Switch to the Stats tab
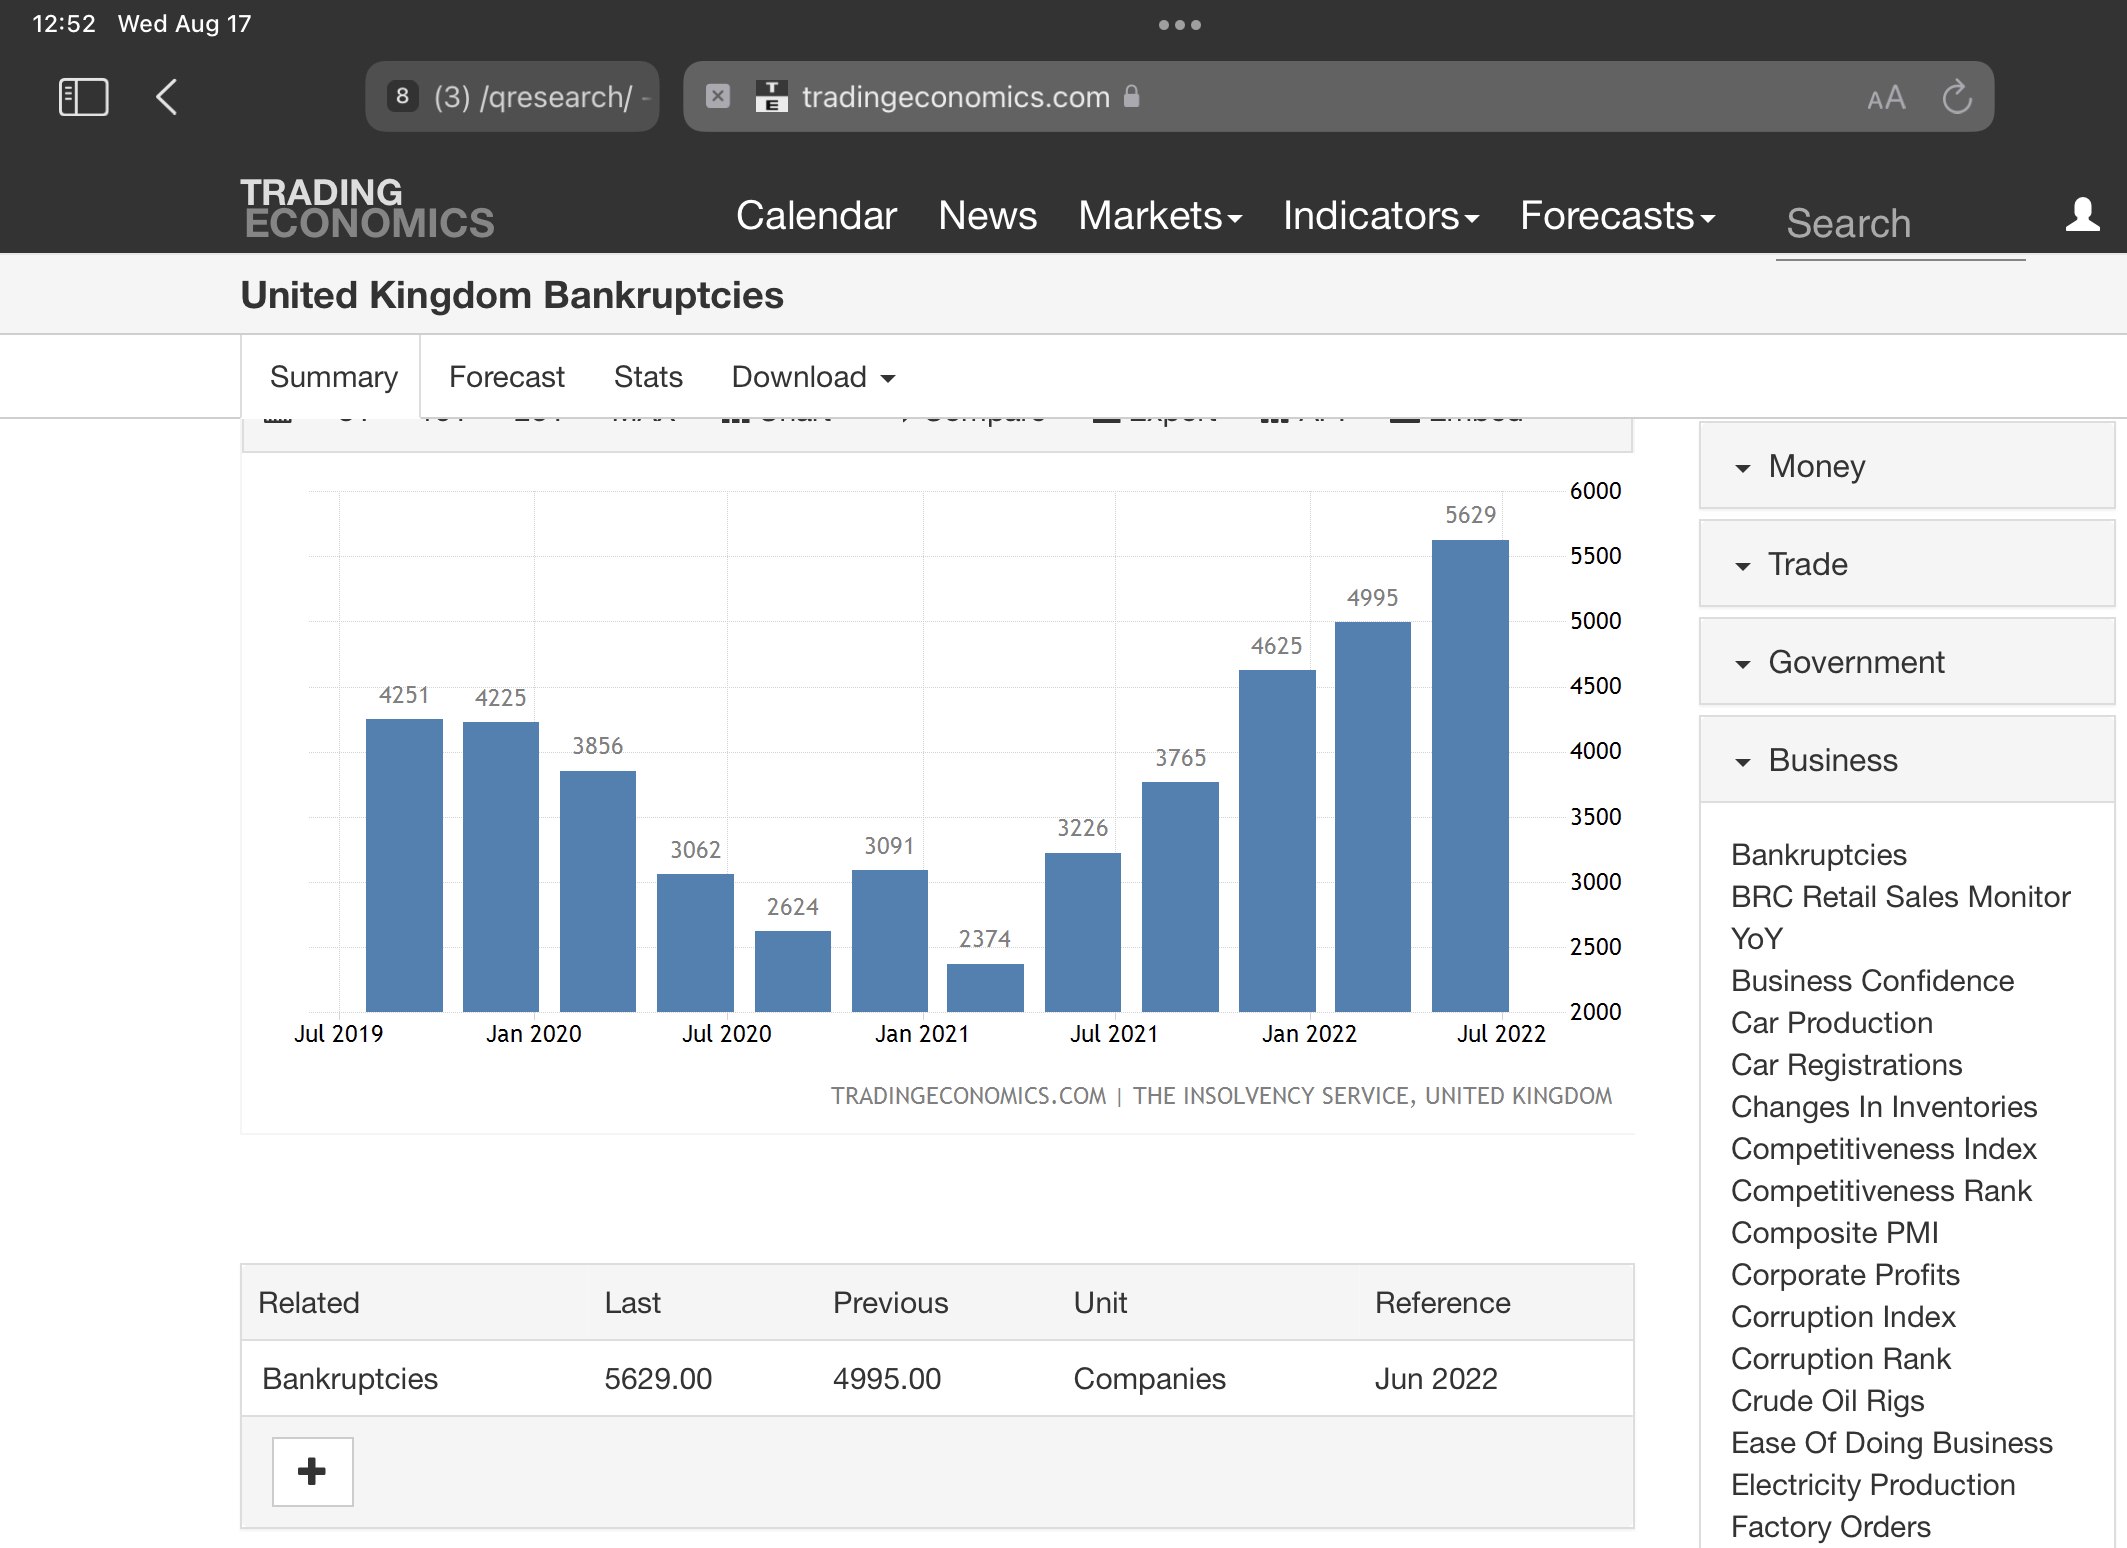This screenshot has height=1548, width=2127. [x=648, y=377]
